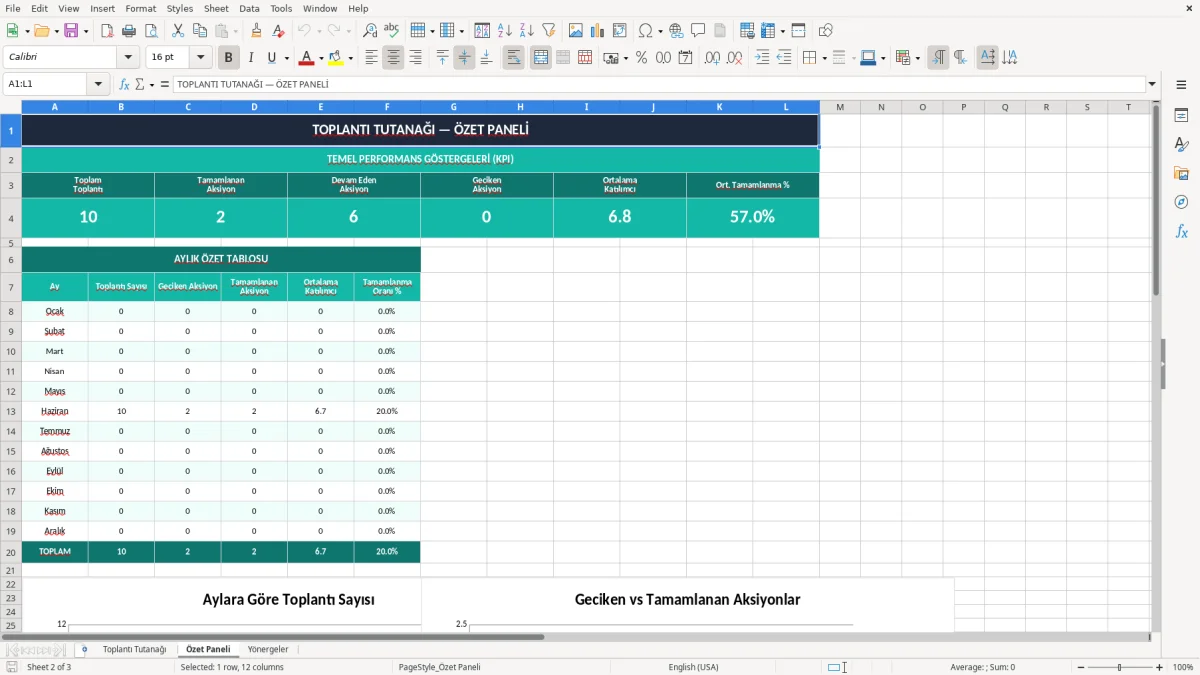Click the Print icon
Viewport: 1200px width, 675px height.
[x=129, y=31]
